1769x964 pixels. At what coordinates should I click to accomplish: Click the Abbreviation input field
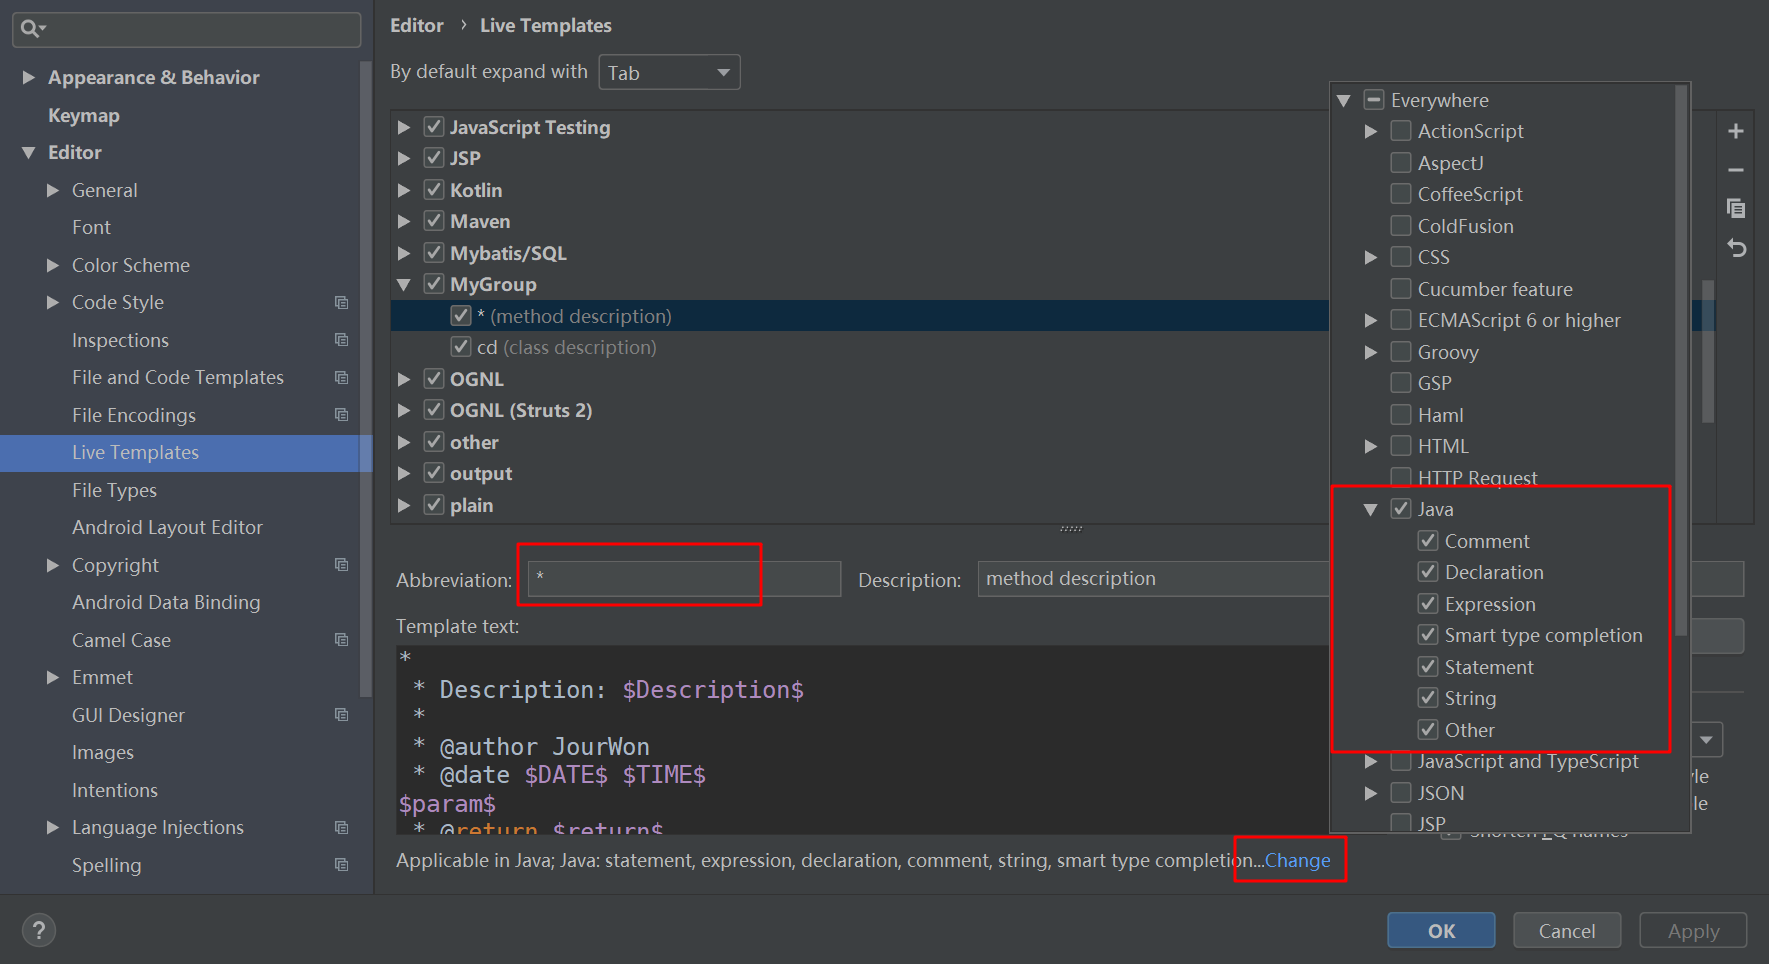(684, 578)
